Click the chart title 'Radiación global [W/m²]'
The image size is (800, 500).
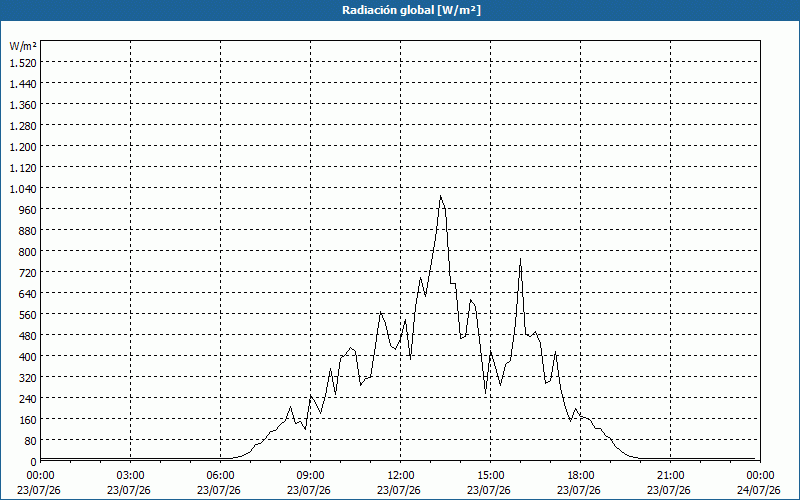pos(411,10)
